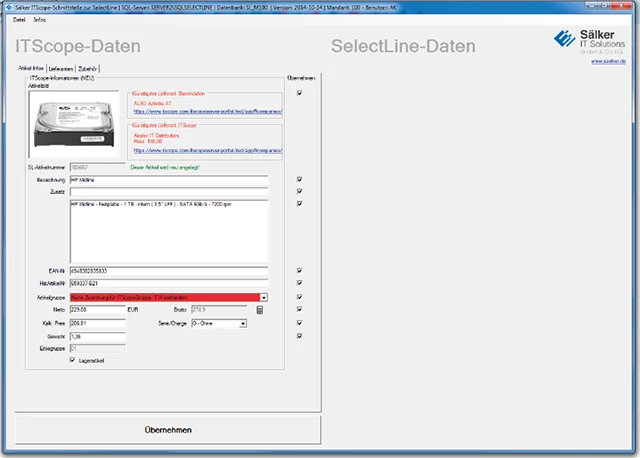Toggle Übernehmen checkbox for long description
The width and height of the screenshot is (640, 458).
coord(300,203)
